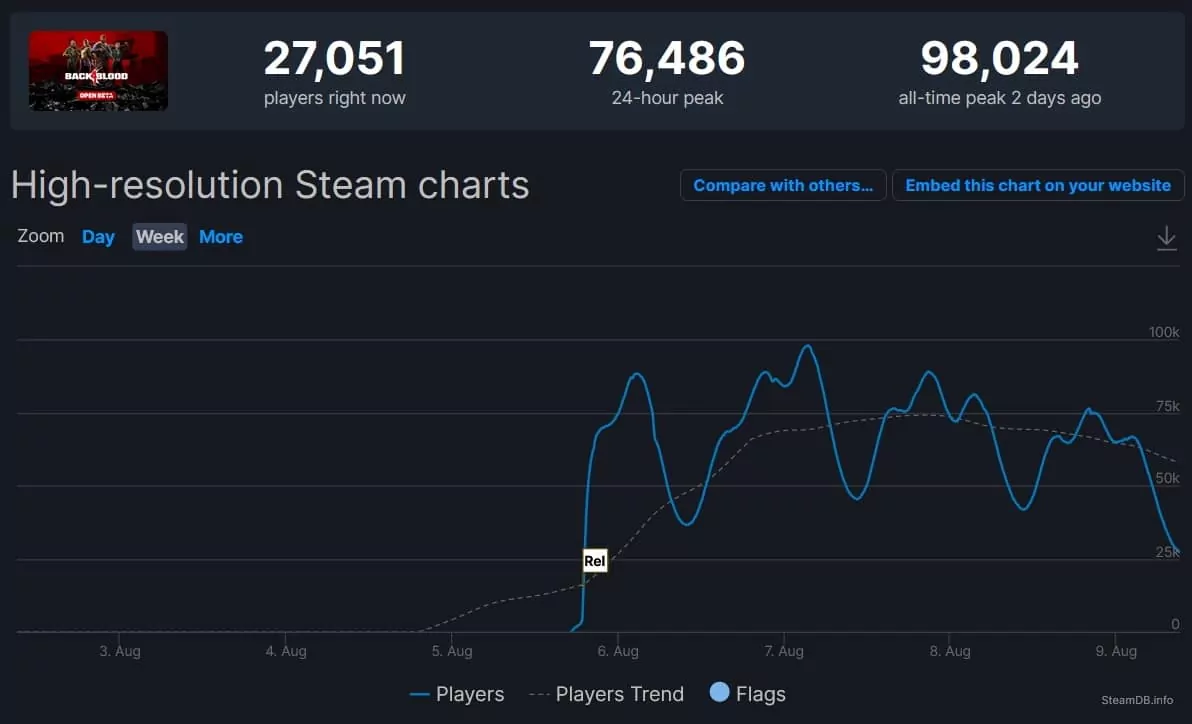Open the SteamDB.info credit link
1192x724 pixels.
1137,700
